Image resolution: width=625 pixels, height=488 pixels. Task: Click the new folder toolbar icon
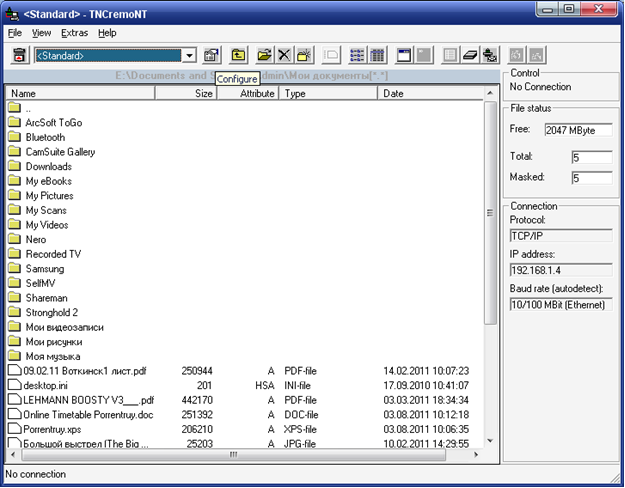coord(304,56)
